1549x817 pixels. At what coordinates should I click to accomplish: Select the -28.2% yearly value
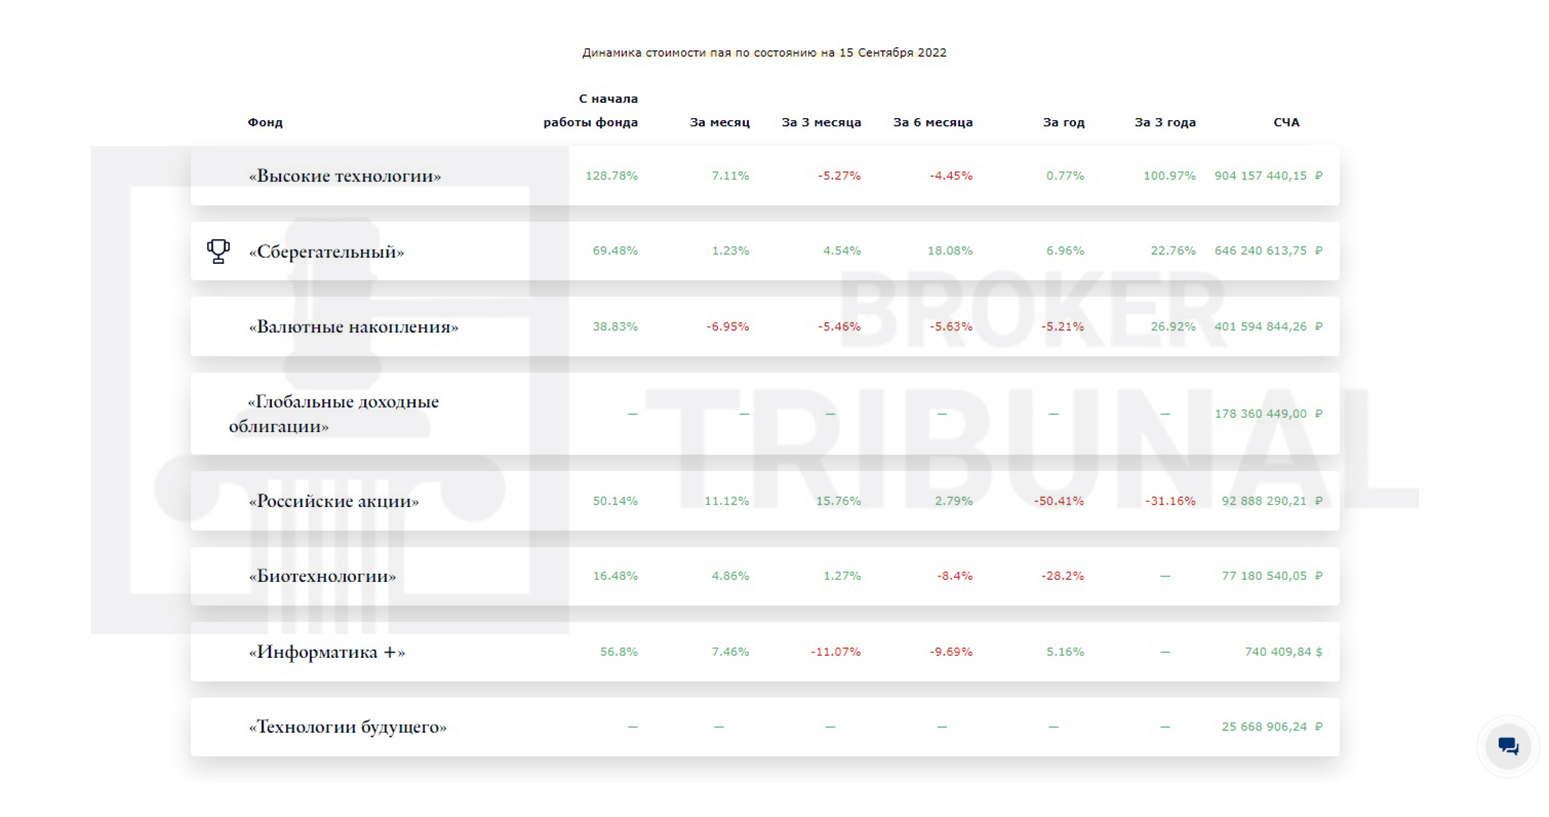1062,576
